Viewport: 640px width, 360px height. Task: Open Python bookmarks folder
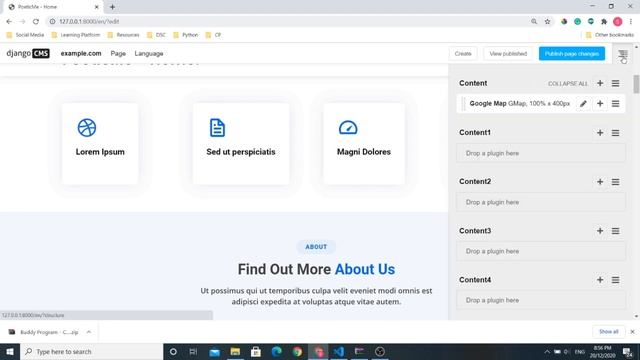(x=186, y=35)
